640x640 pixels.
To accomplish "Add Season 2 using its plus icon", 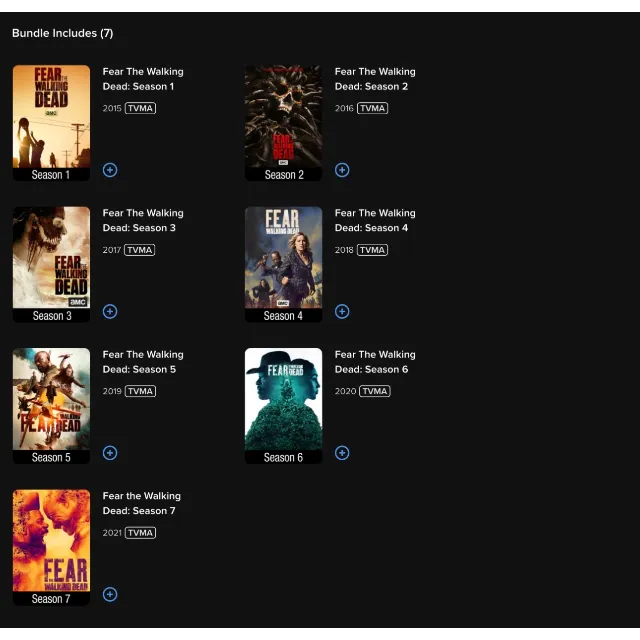I will click(x=342, y=170).
